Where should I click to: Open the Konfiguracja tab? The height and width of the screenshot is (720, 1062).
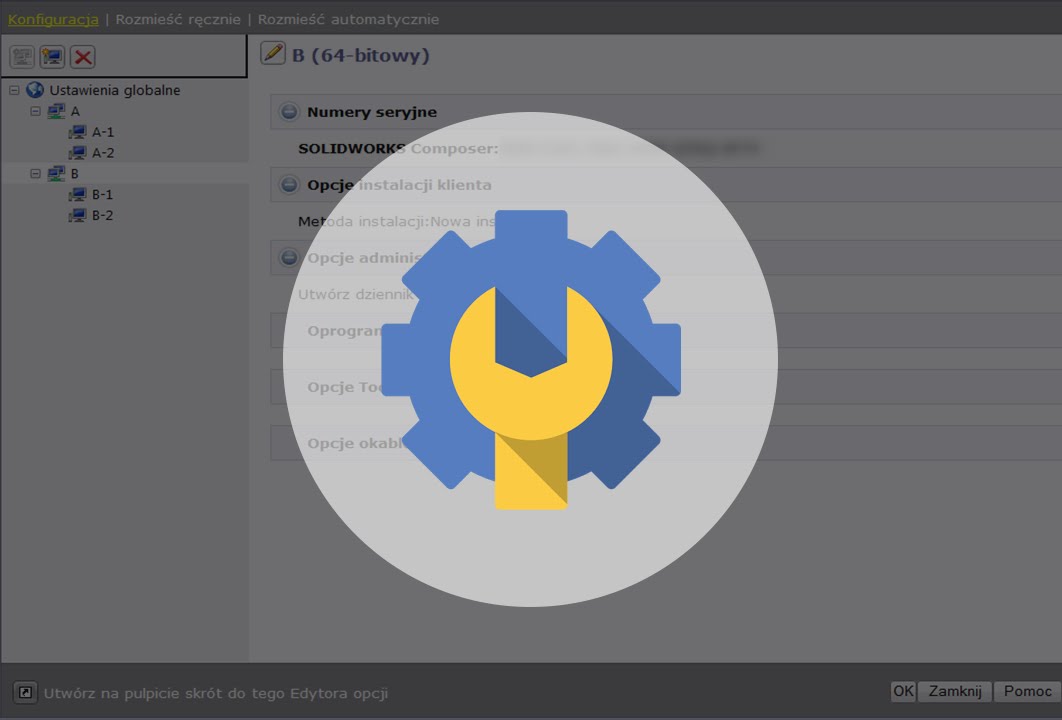click(53, 19)
